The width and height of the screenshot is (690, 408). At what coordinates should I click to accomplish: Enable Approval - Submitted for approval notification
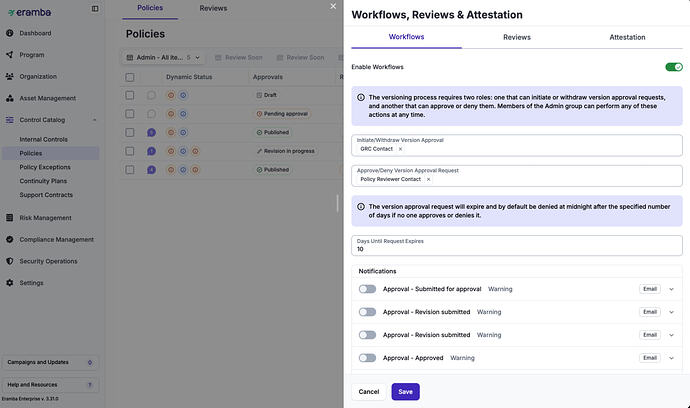coord(367,289)
